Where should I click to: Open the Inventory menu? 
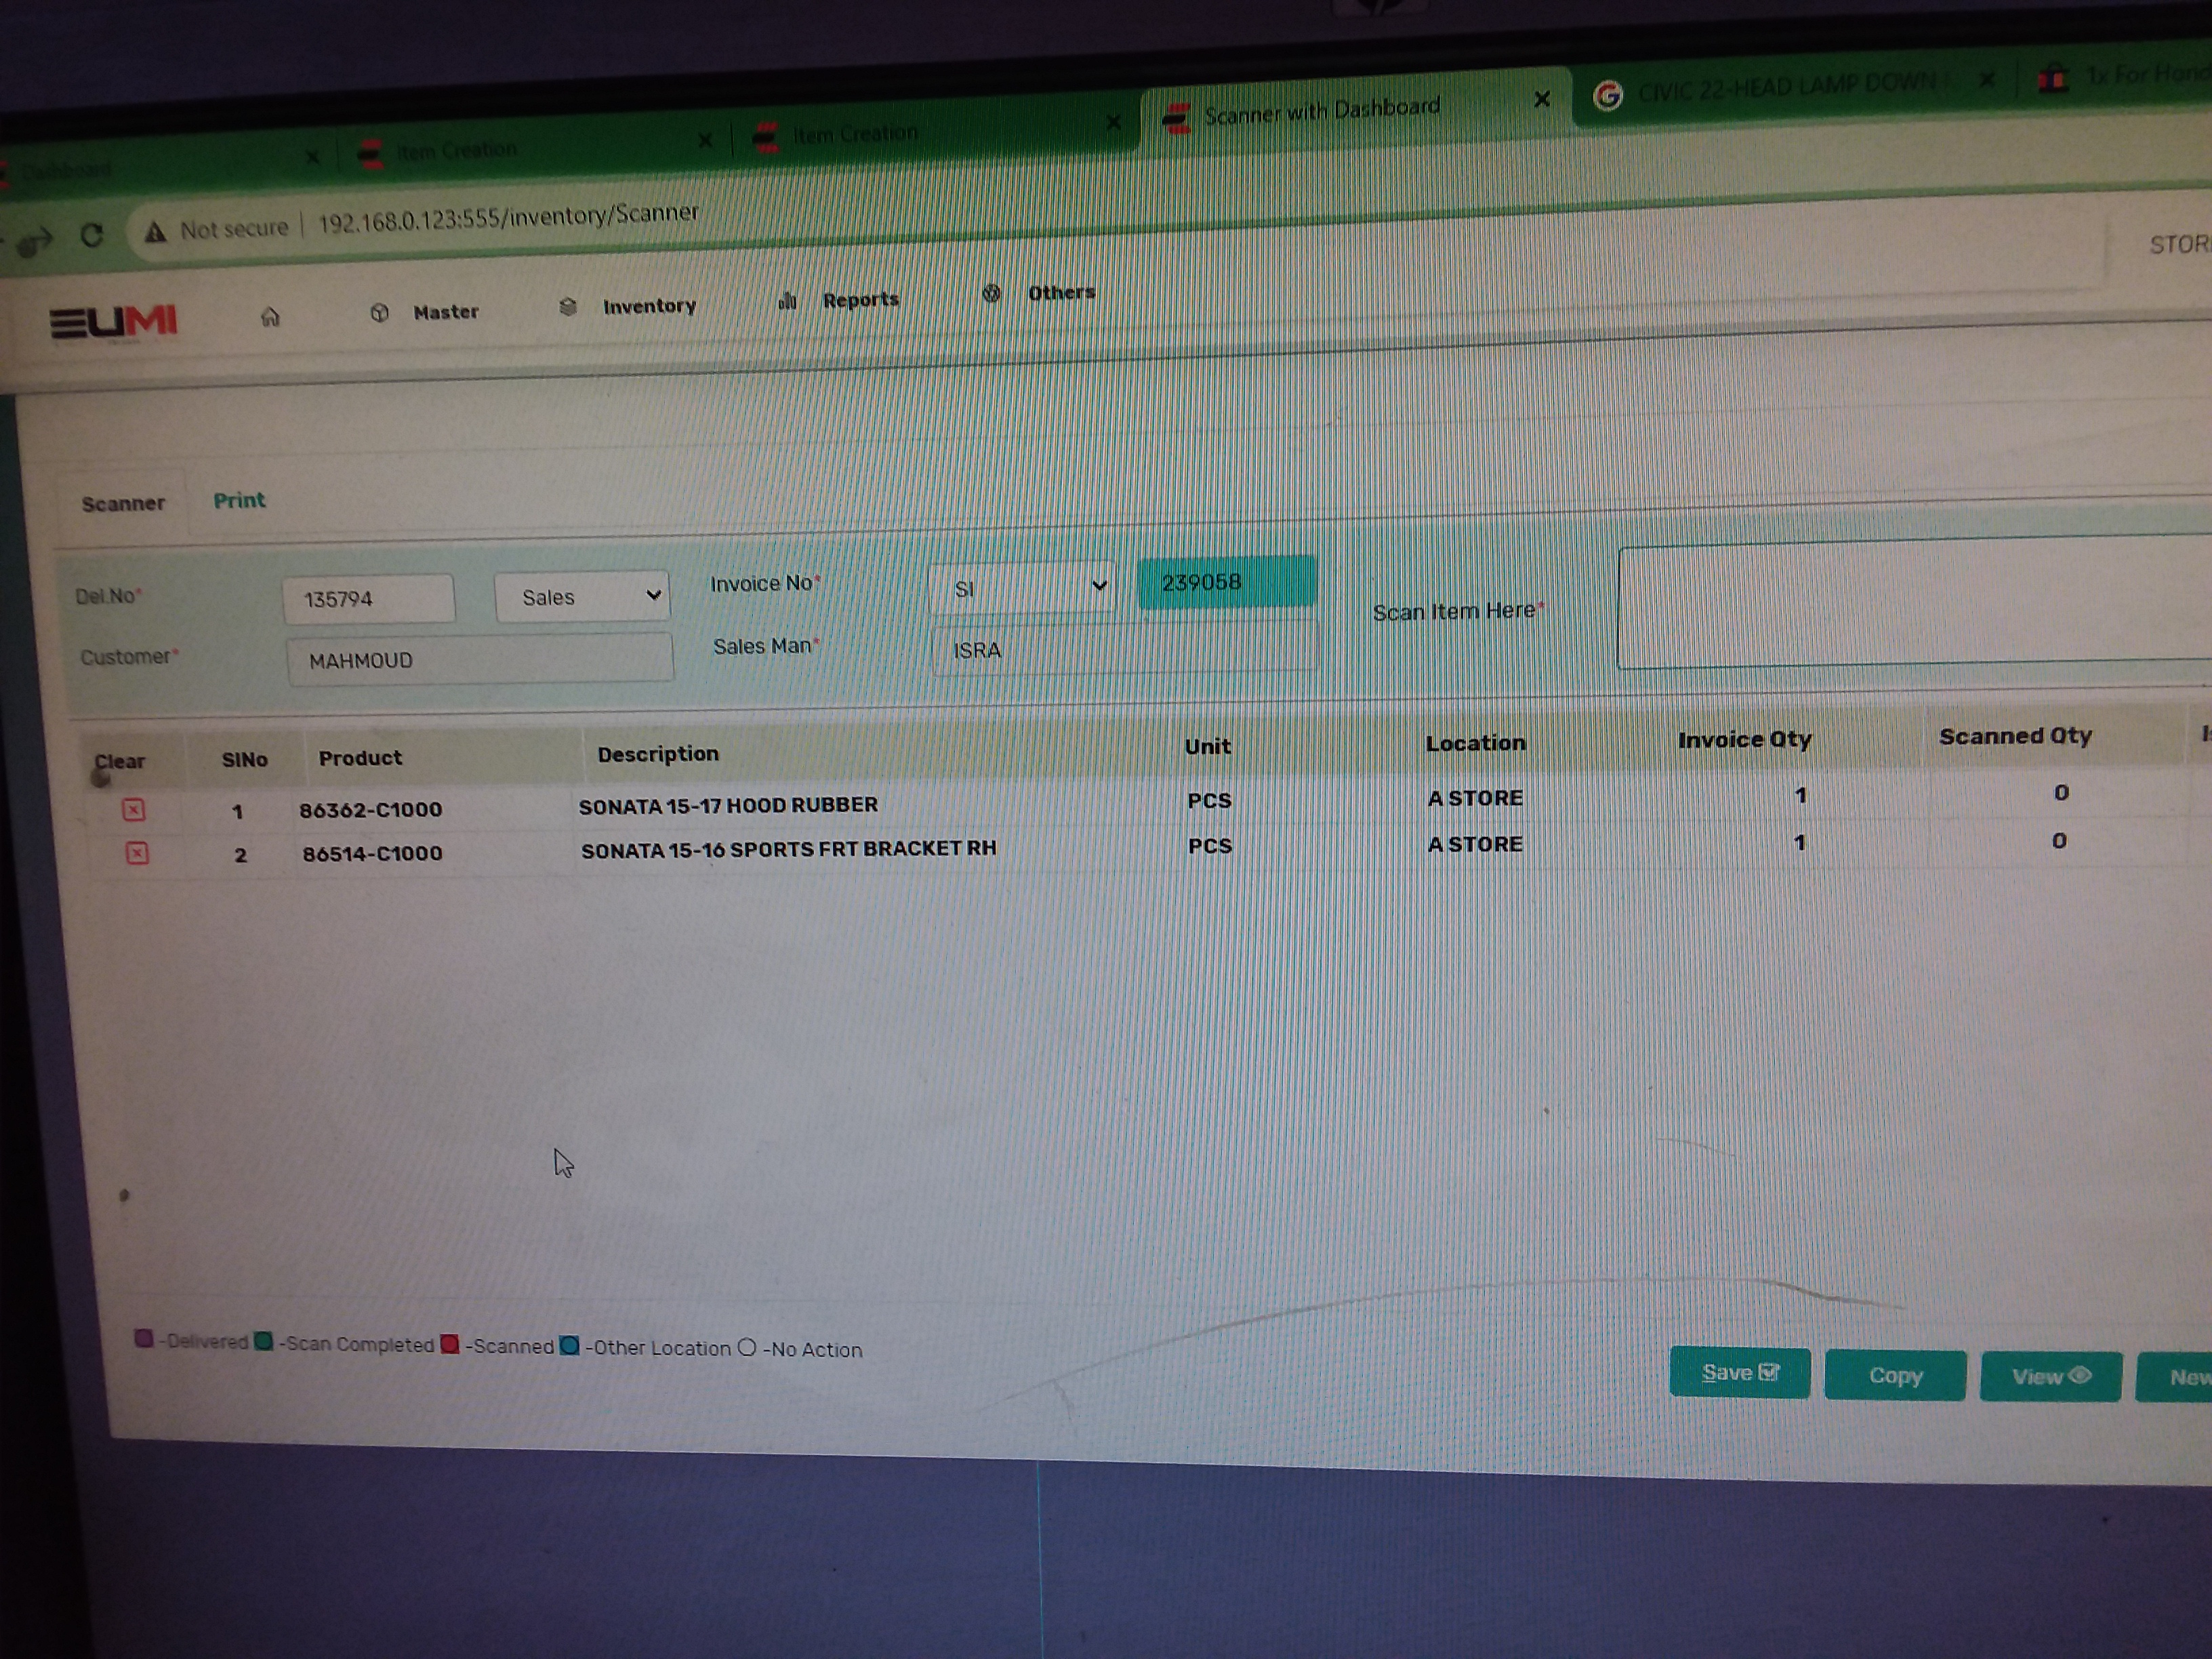point(649,306)
